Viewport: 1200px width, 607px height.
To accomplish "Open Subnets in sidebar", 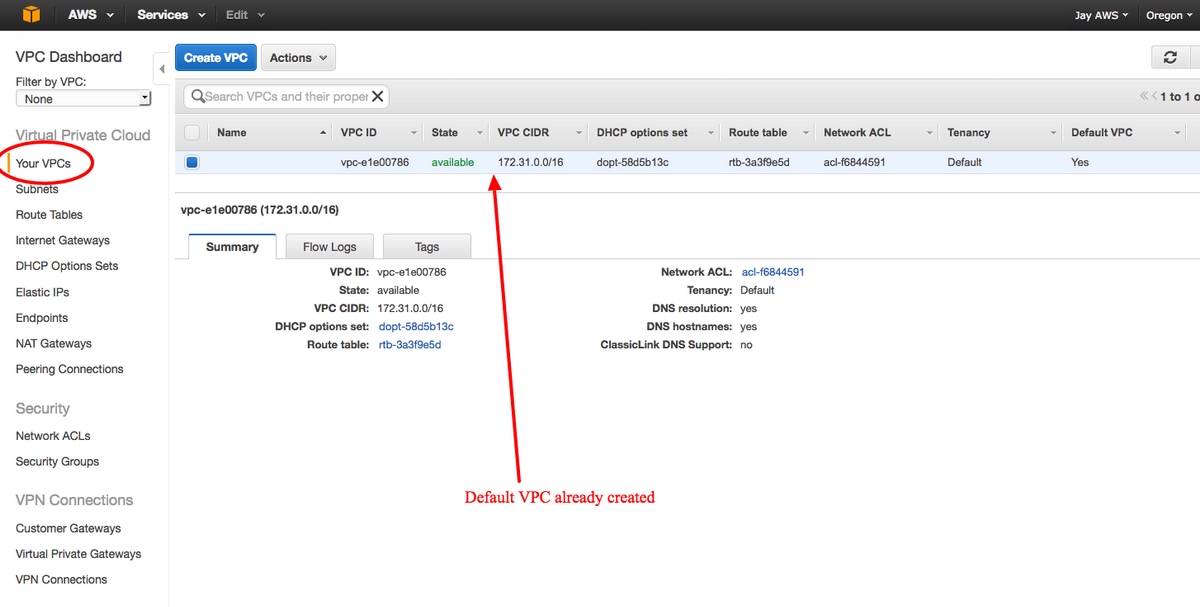I will [x=37, y=189].
